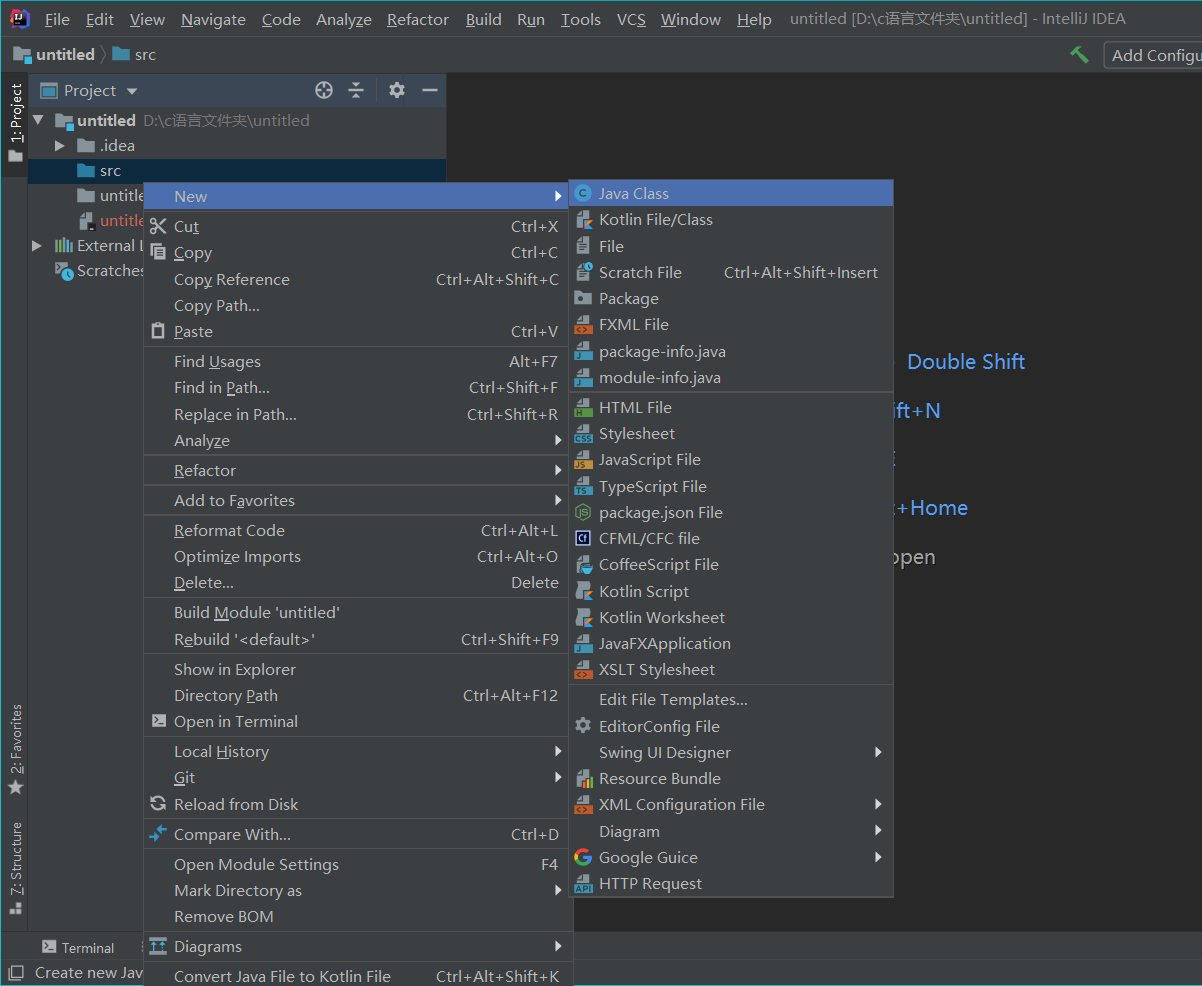Click the Kotlin File/Class icon

click(583, 220)
